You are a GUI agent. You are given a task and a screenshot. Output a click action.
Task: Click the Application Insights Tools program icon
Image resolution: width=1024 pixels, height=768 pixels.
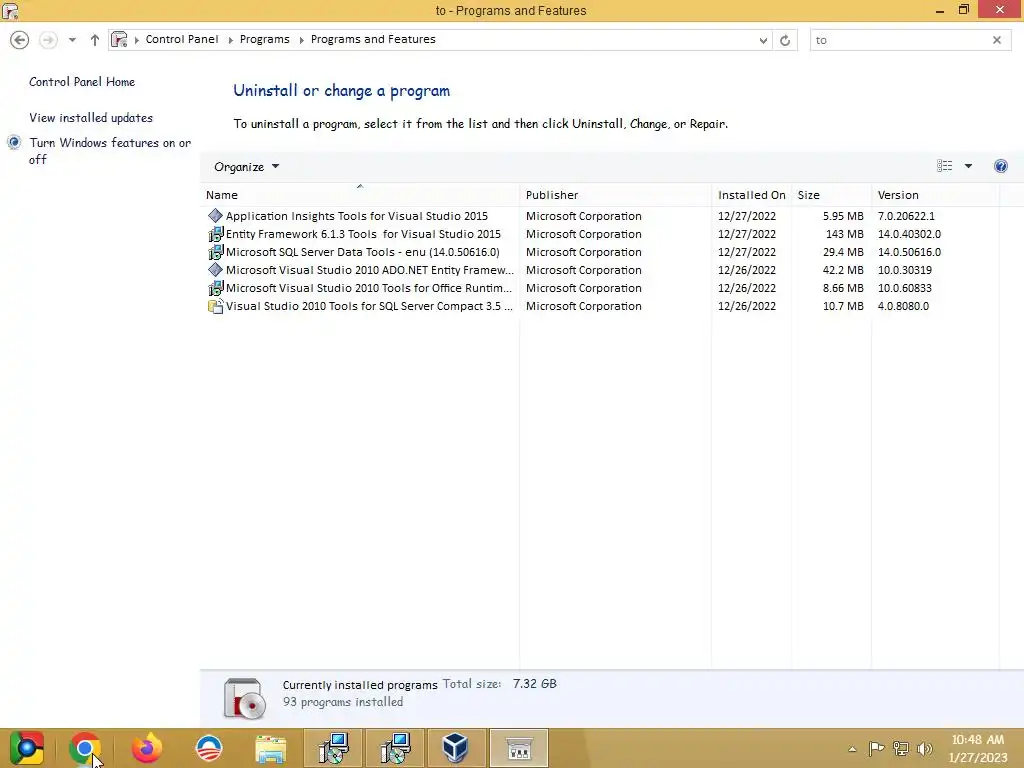pyautogui.click(x=215, y=216)
